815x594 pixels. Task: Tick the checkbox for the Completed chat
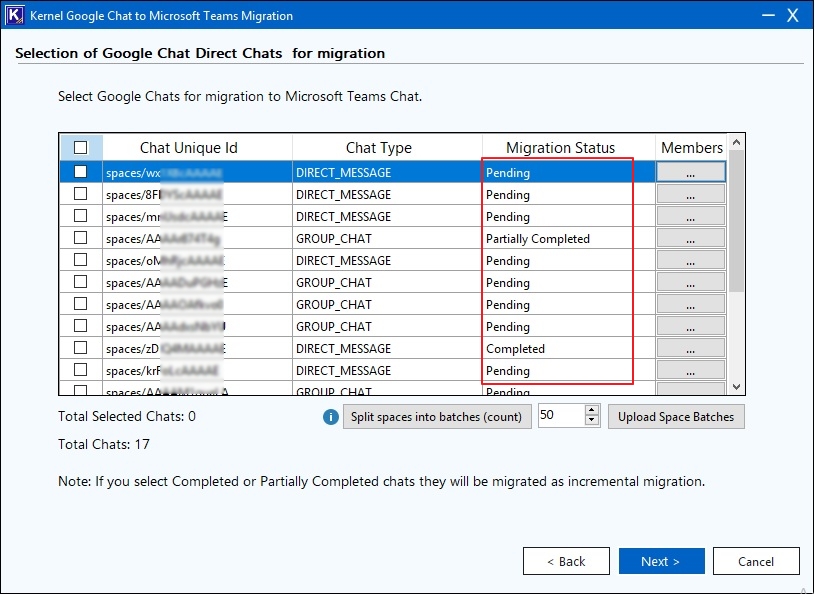point(81,349)
